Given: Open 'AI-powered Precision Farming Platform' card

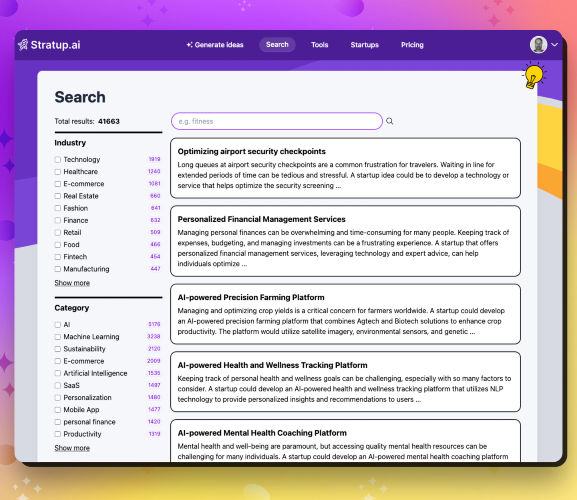Looking at the screenshot, I should coord(345,314).
